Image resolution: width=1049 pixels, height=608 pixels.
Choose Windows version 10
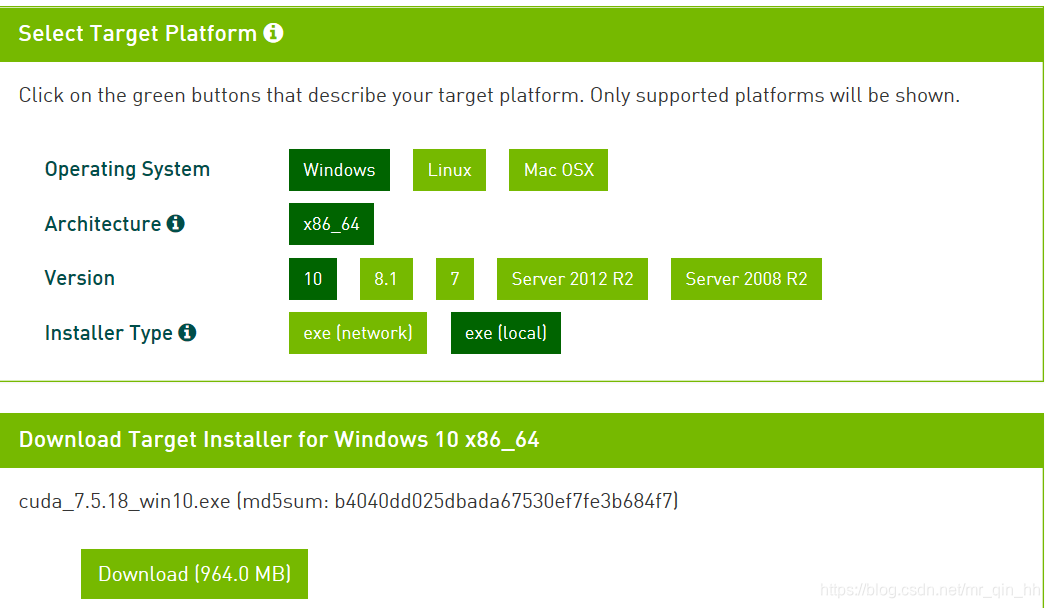pos(313,279)
